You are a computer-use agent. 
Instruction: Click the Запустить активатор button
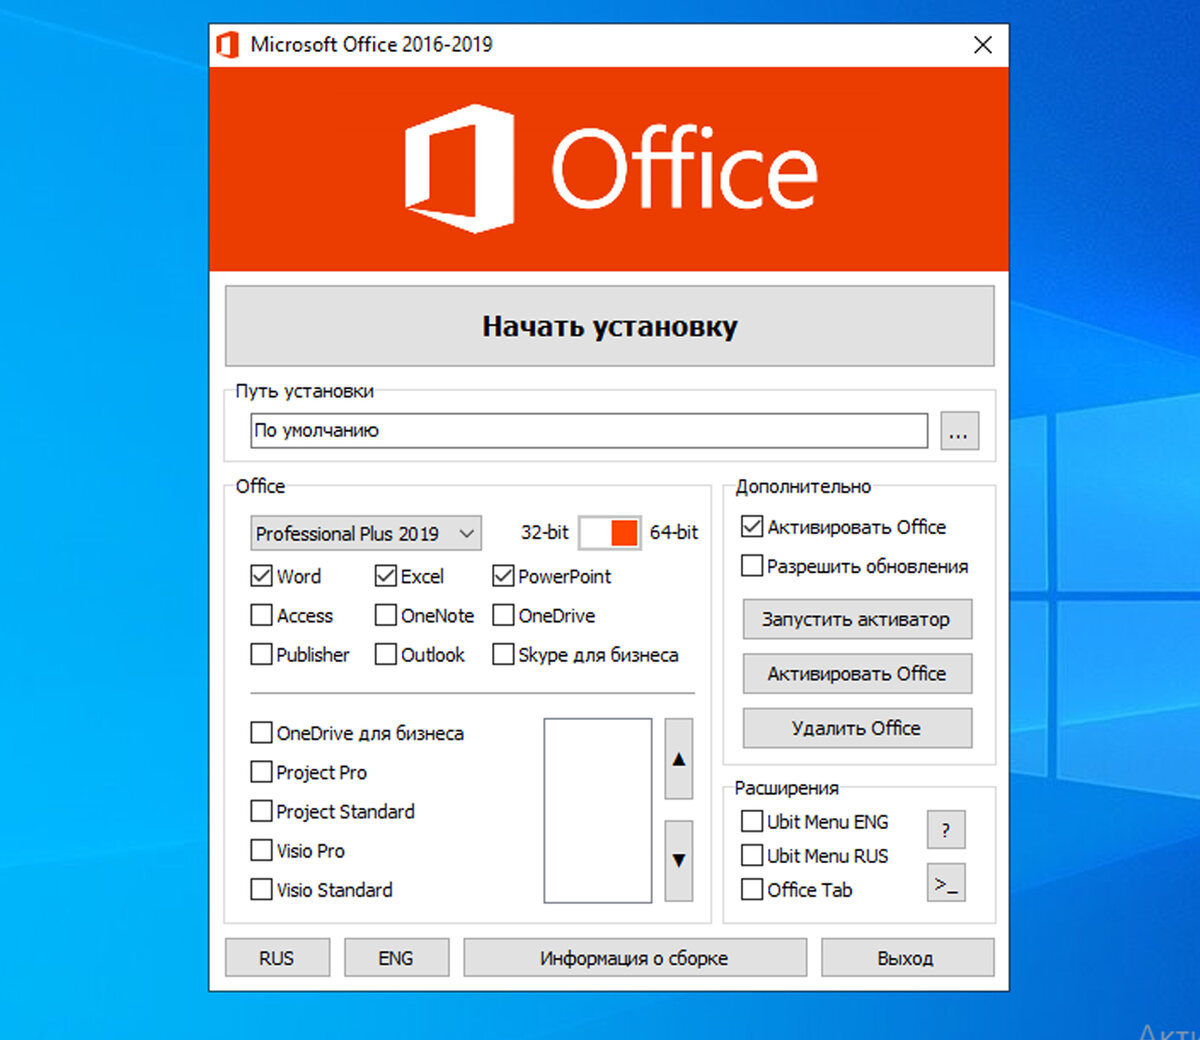coord(857,619)
